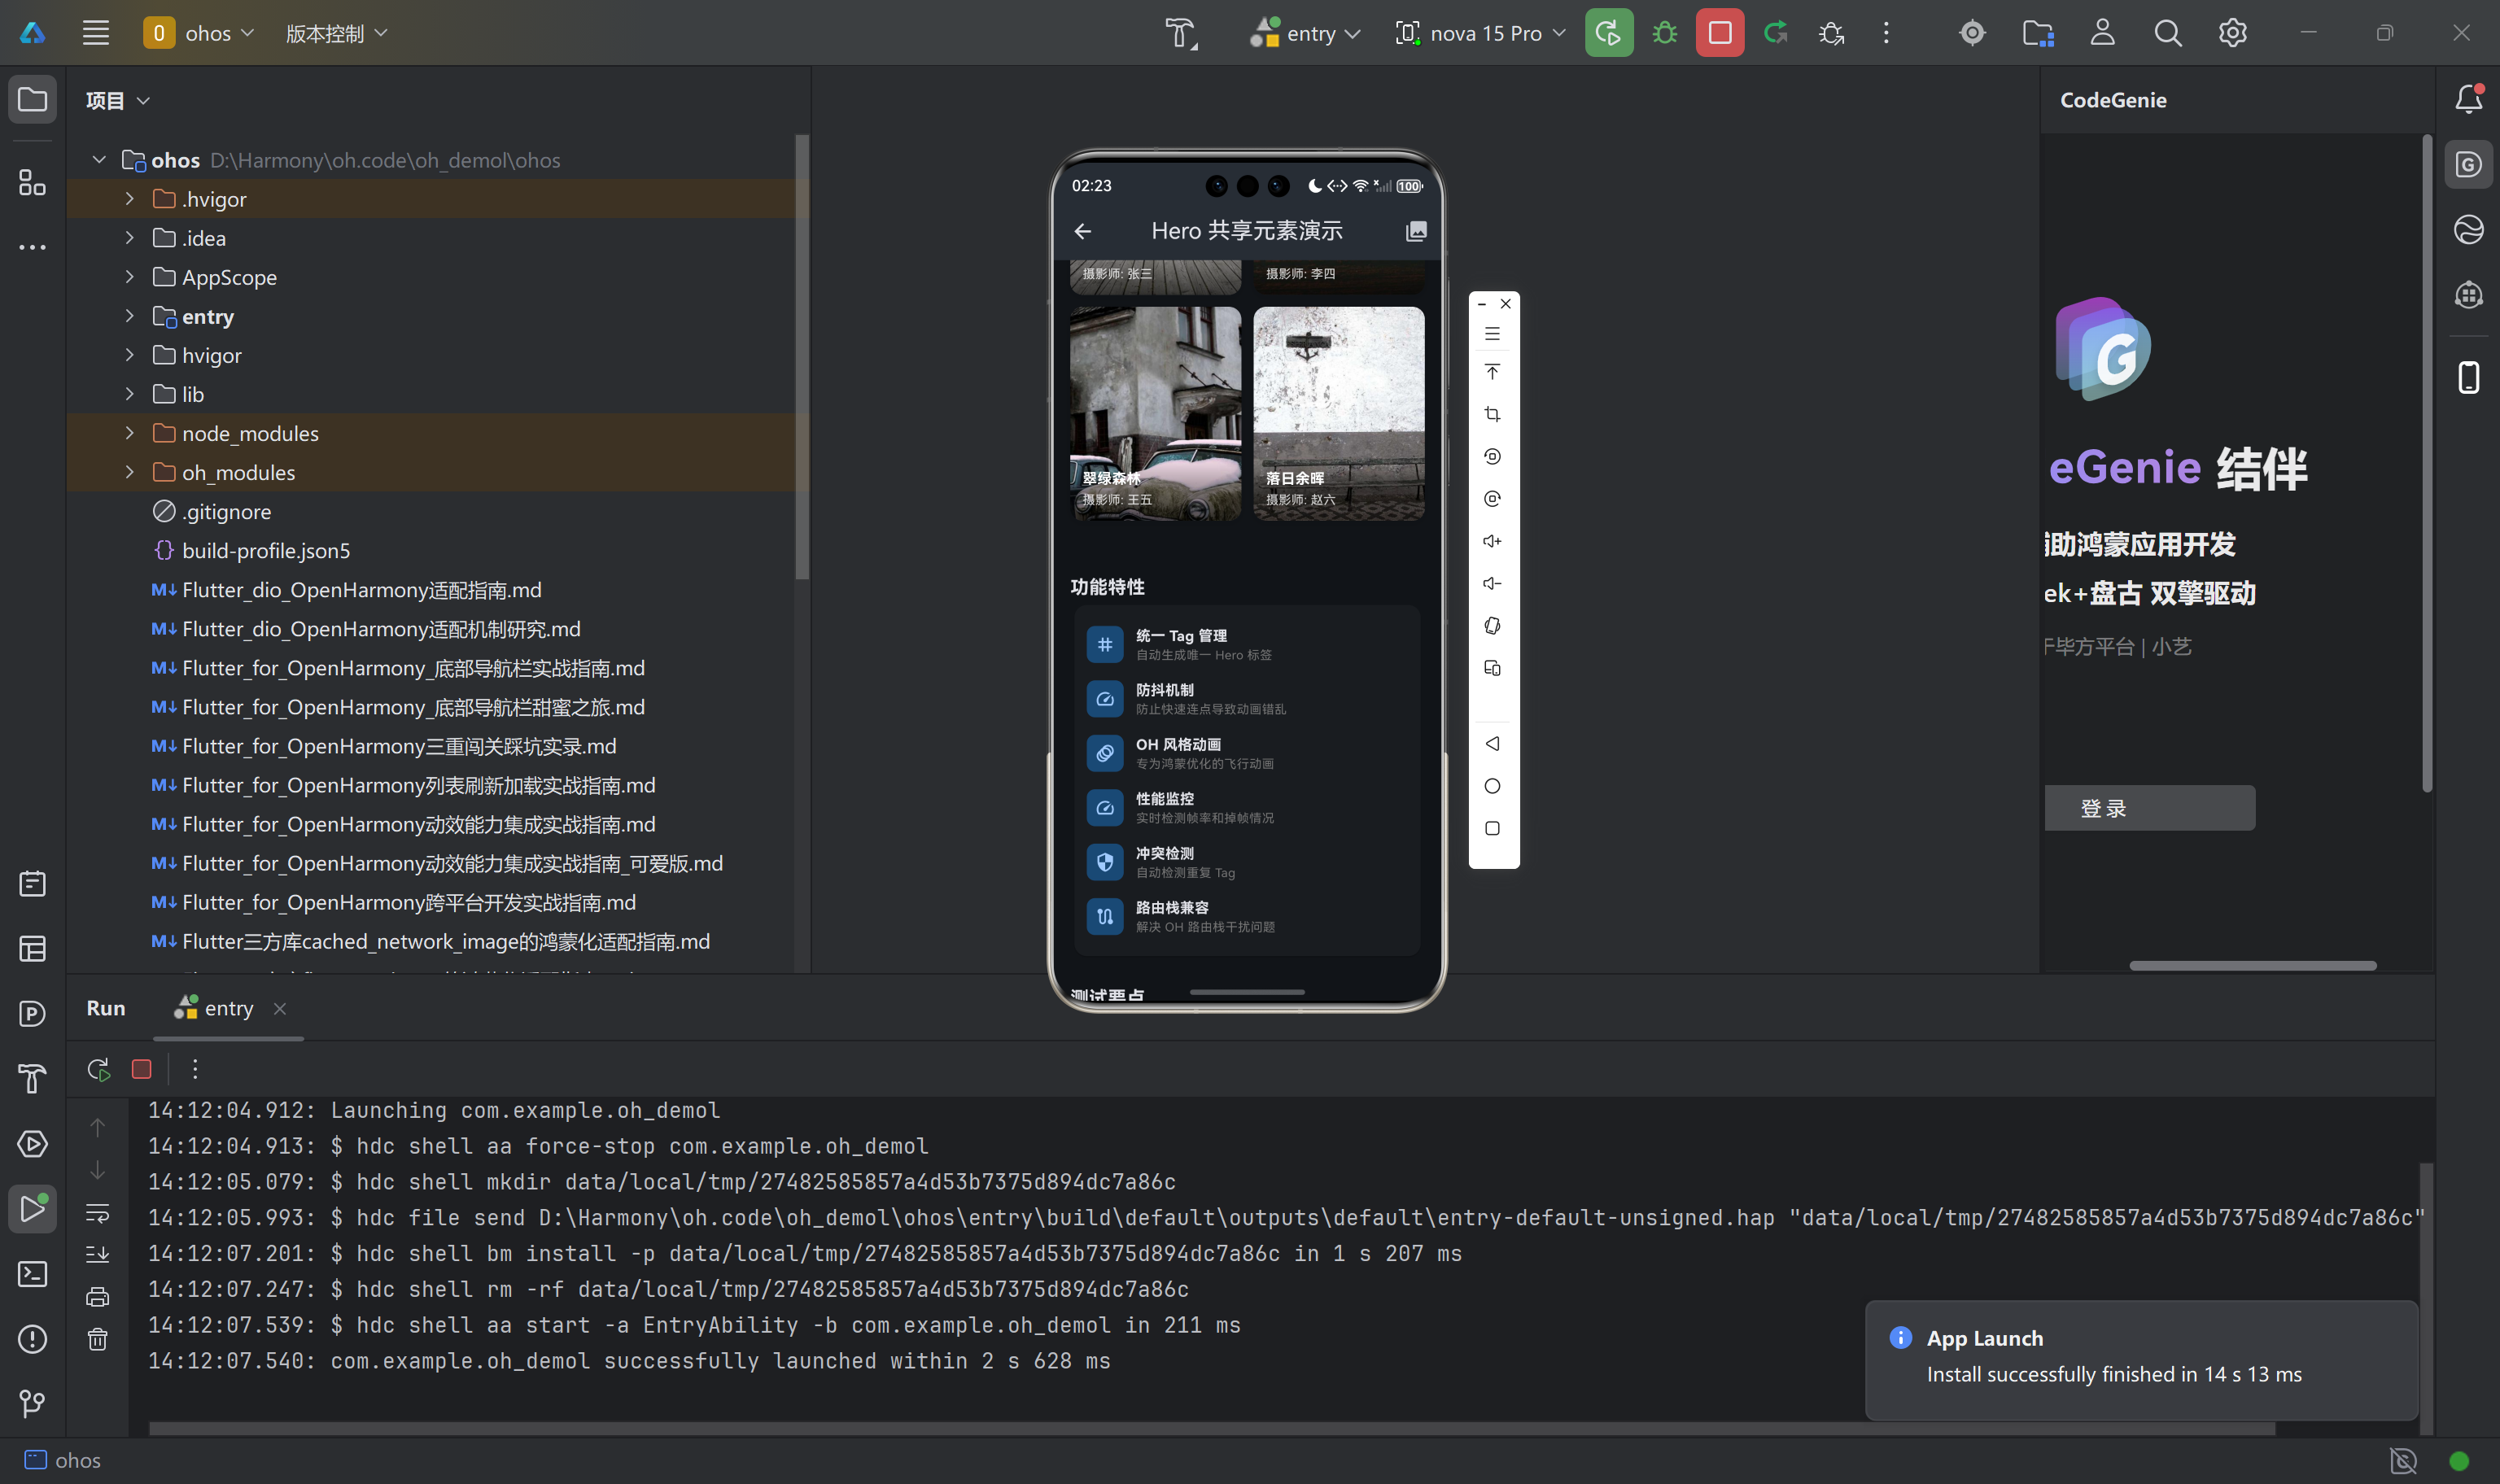This screenshot has height=1484, width=2500.
Task: Open the ohos project dropdown
Action: (200, 33)
